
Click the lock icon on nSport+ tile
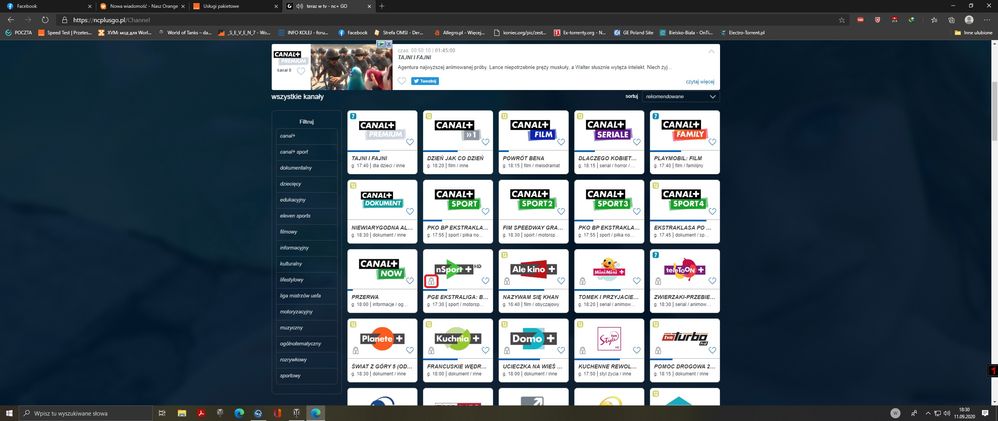431,282
